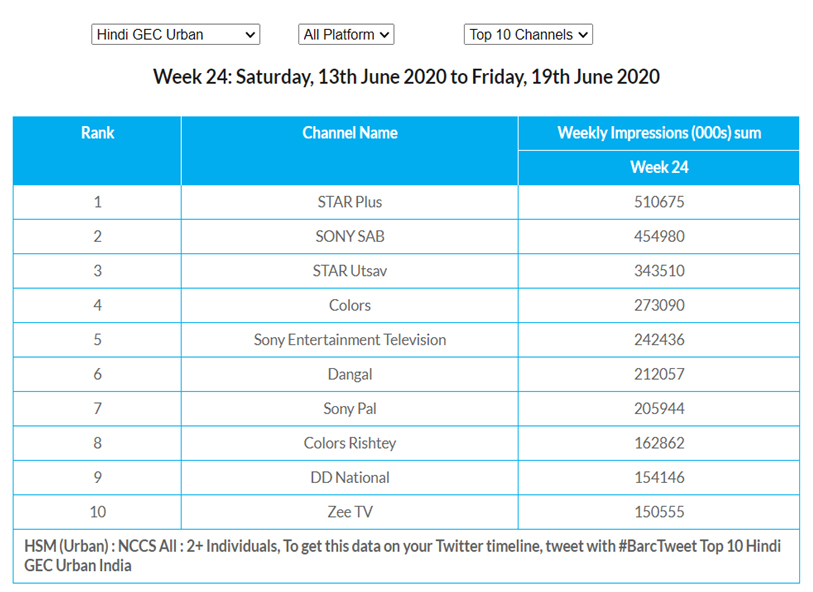Select the STAR Plus channel cell

tap(350, 202)
